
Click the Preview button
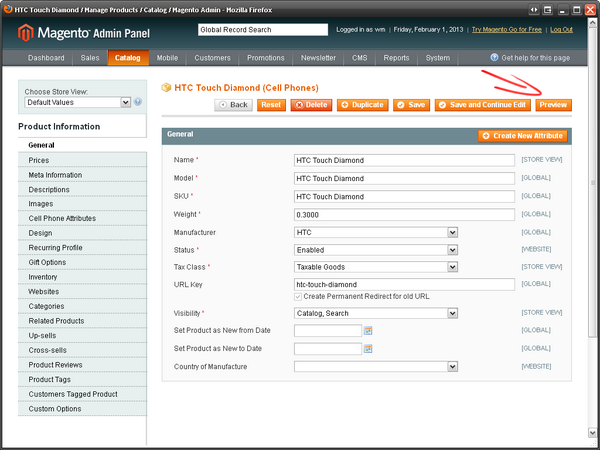553,105
